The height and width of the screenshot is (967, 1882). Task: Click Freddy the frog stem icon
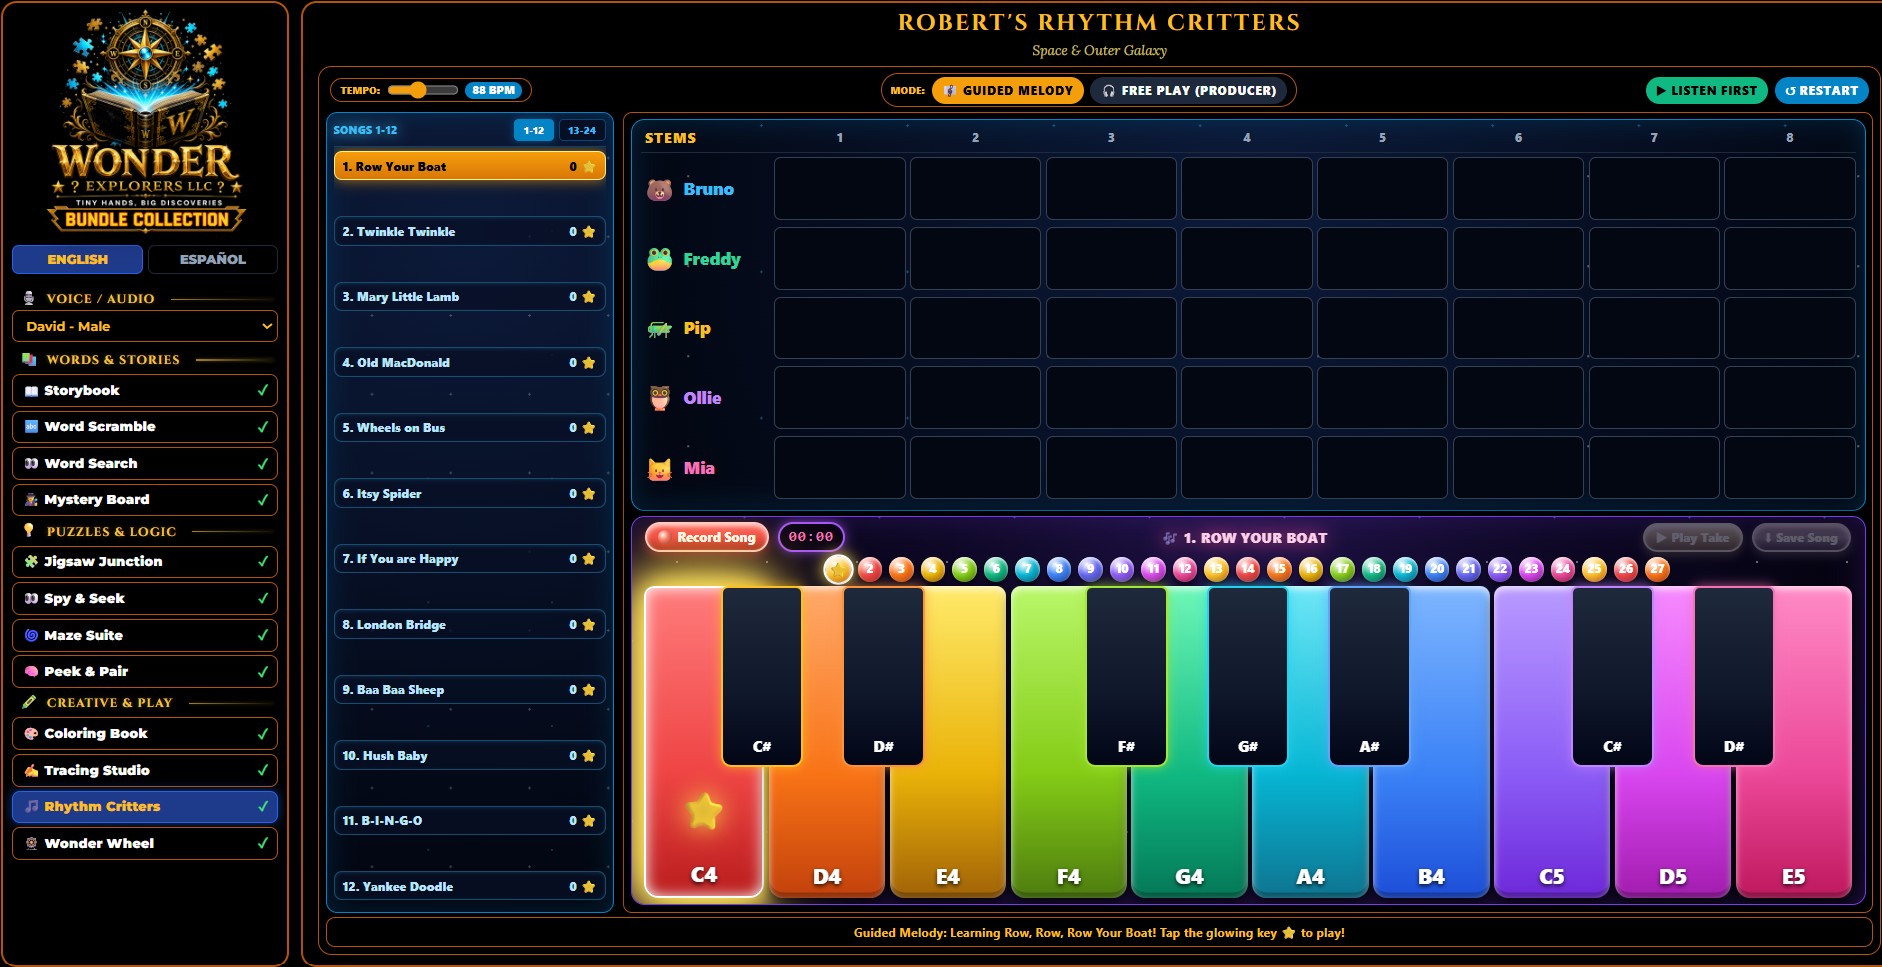coord(659,259)
